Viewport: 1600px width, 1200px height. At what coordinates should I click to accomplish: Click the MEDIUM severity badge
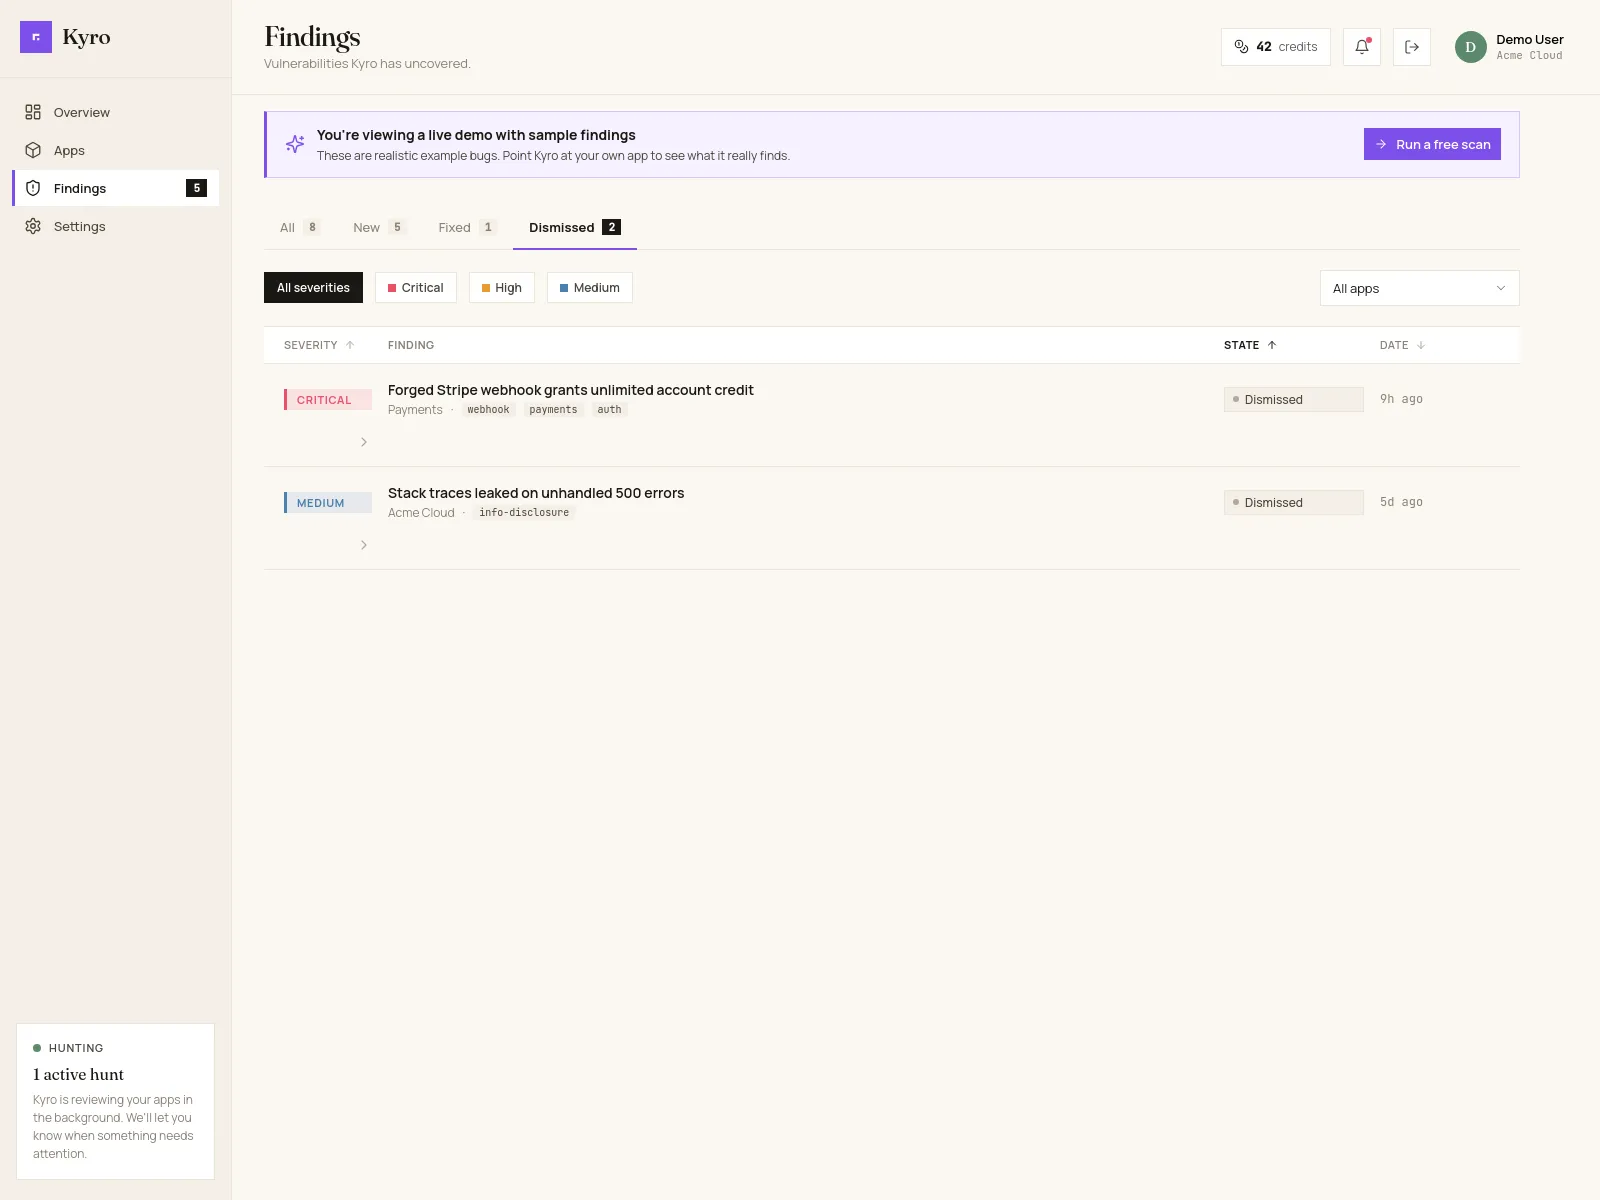pyautogui.click(x=327, y=503)
